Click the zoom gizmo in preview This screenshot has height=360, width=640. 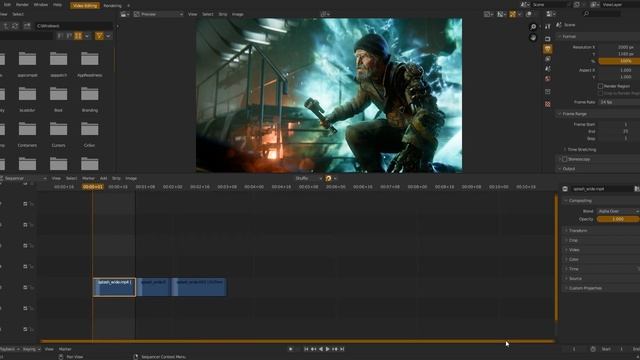[x=533, y=27]
